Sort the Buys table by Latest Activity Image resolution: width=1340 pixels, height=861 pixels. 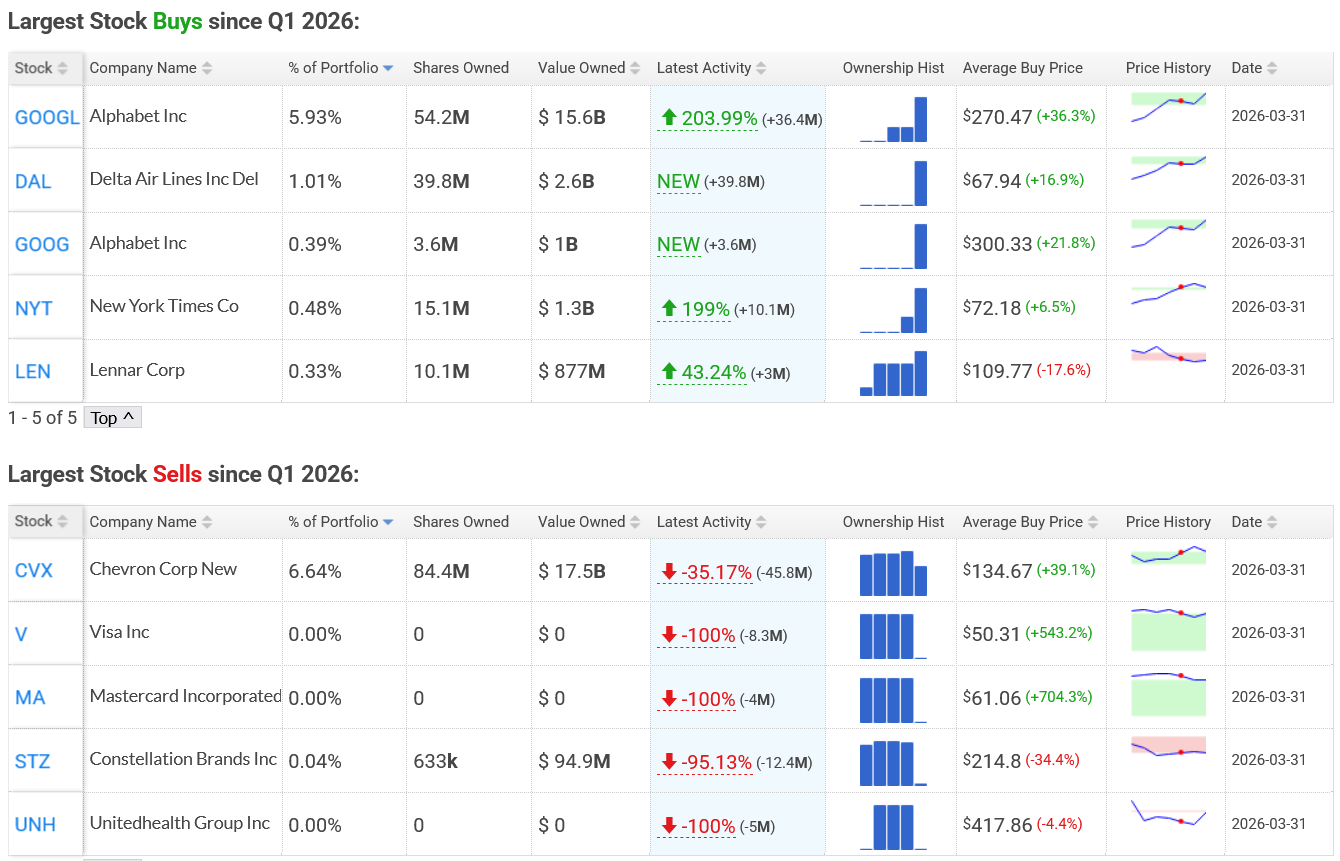pos(711,68)
